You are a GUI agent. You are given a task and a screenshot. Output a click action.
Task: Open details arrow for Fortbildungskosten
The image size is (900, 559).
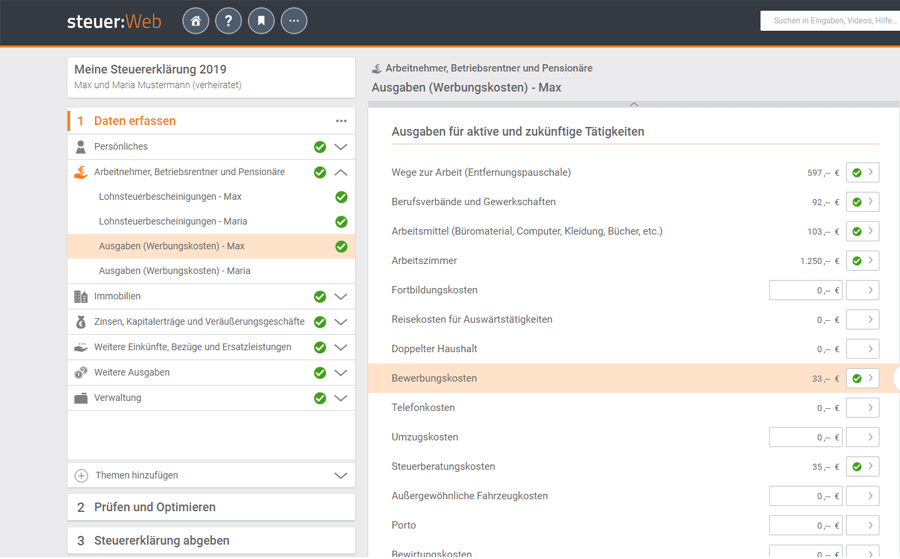pos(863,290)
